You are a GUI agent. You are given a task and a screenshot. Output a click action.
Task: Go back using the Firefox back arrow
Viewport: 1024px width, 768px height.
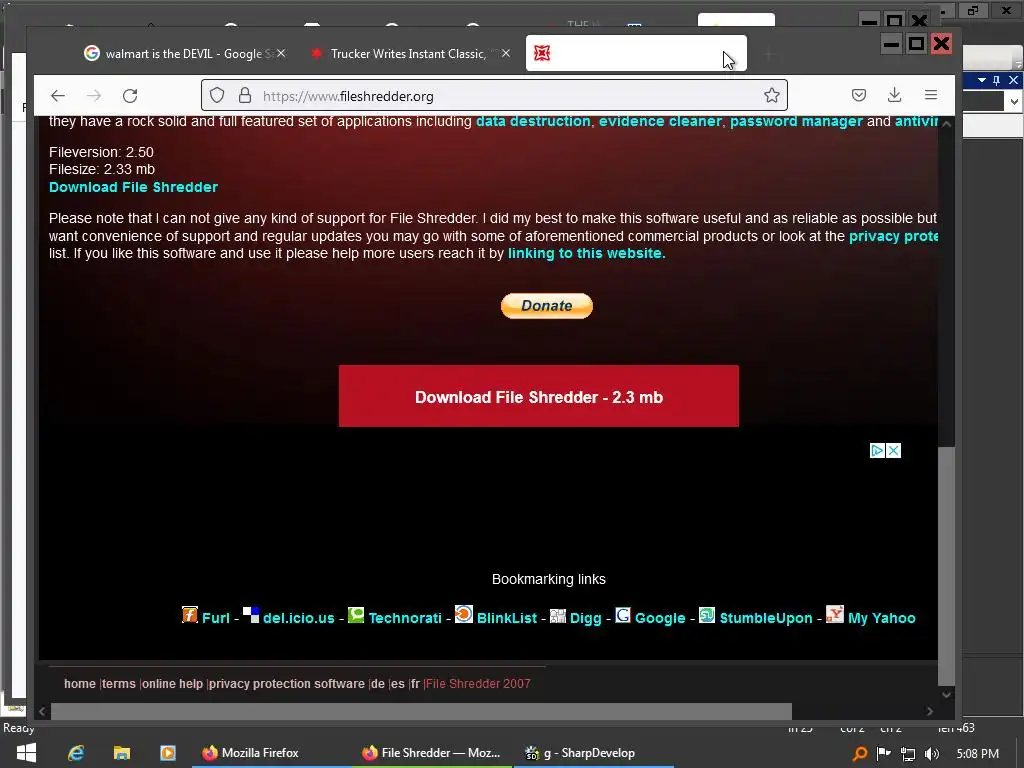pyautogui.click(x=58, y=96)
